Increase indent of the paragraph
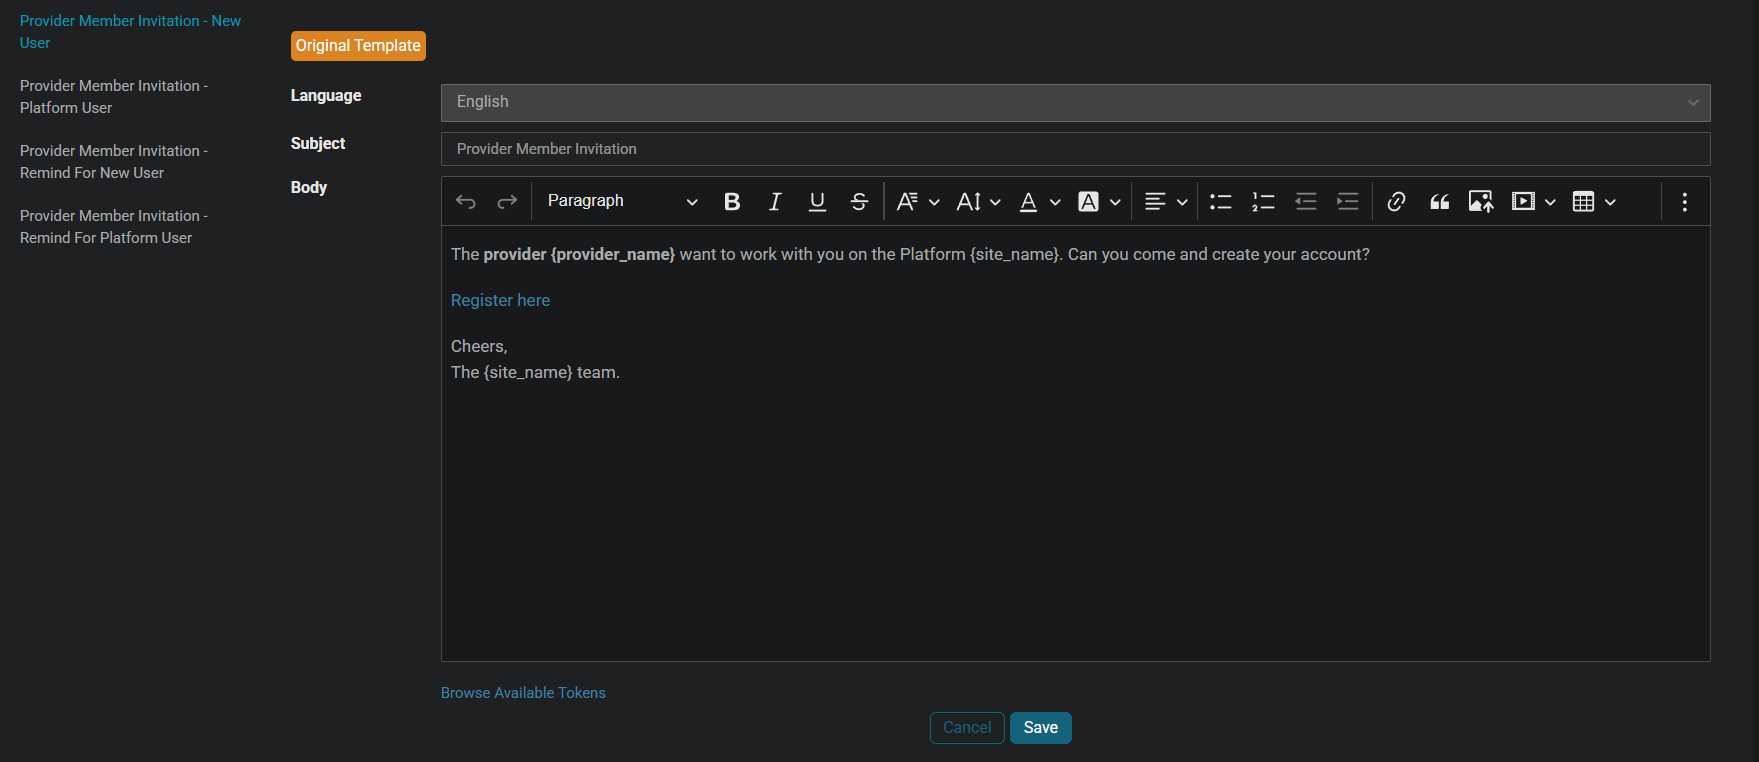 point(1347,202)
